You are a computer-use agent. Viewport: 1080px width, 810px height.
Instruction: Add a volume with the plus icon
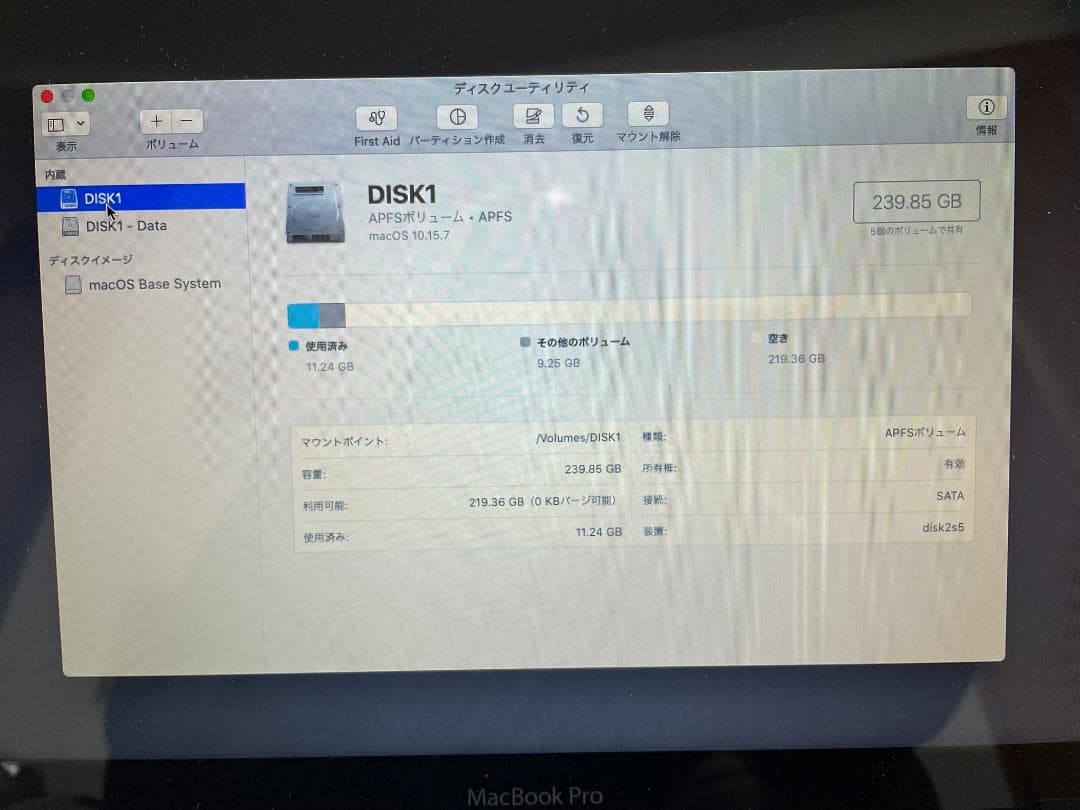click(156, 120)
